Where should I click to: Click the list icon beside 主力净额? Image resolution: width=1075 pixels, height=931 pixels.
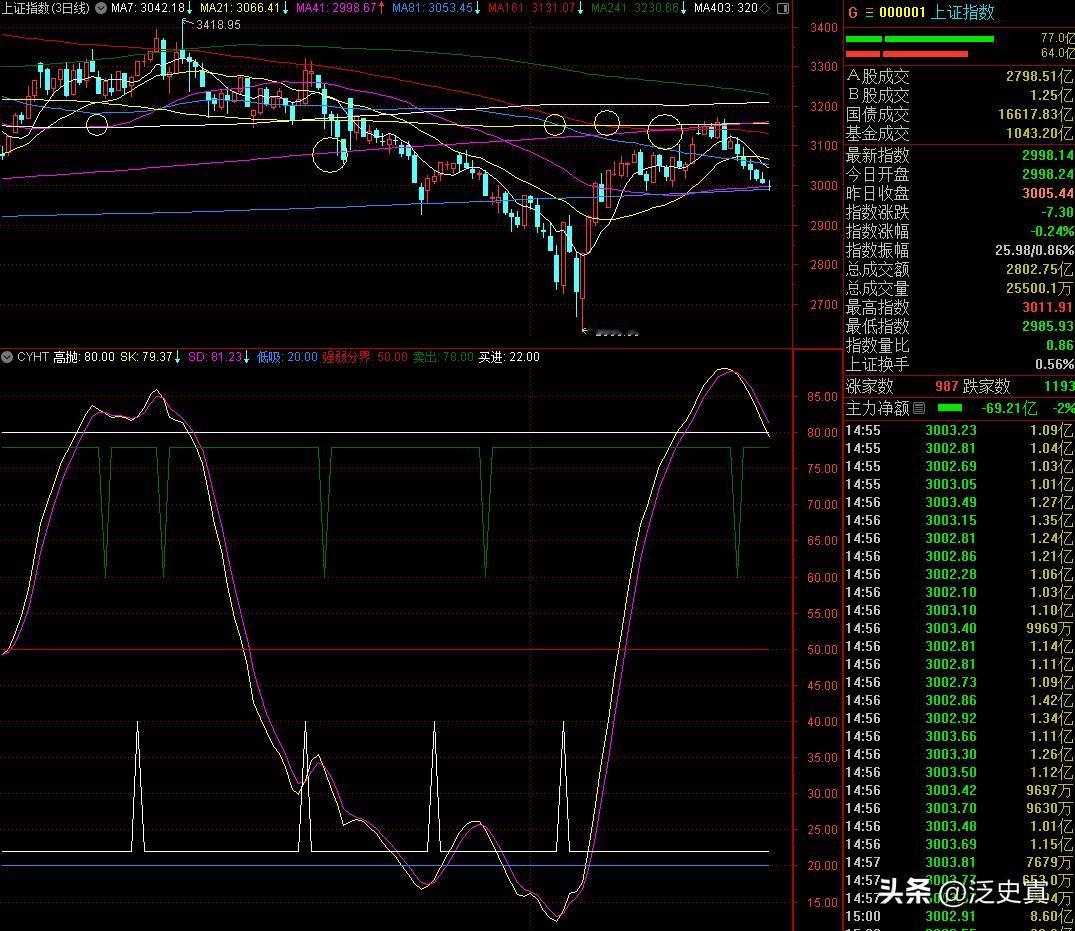click(x=919, y=409)
